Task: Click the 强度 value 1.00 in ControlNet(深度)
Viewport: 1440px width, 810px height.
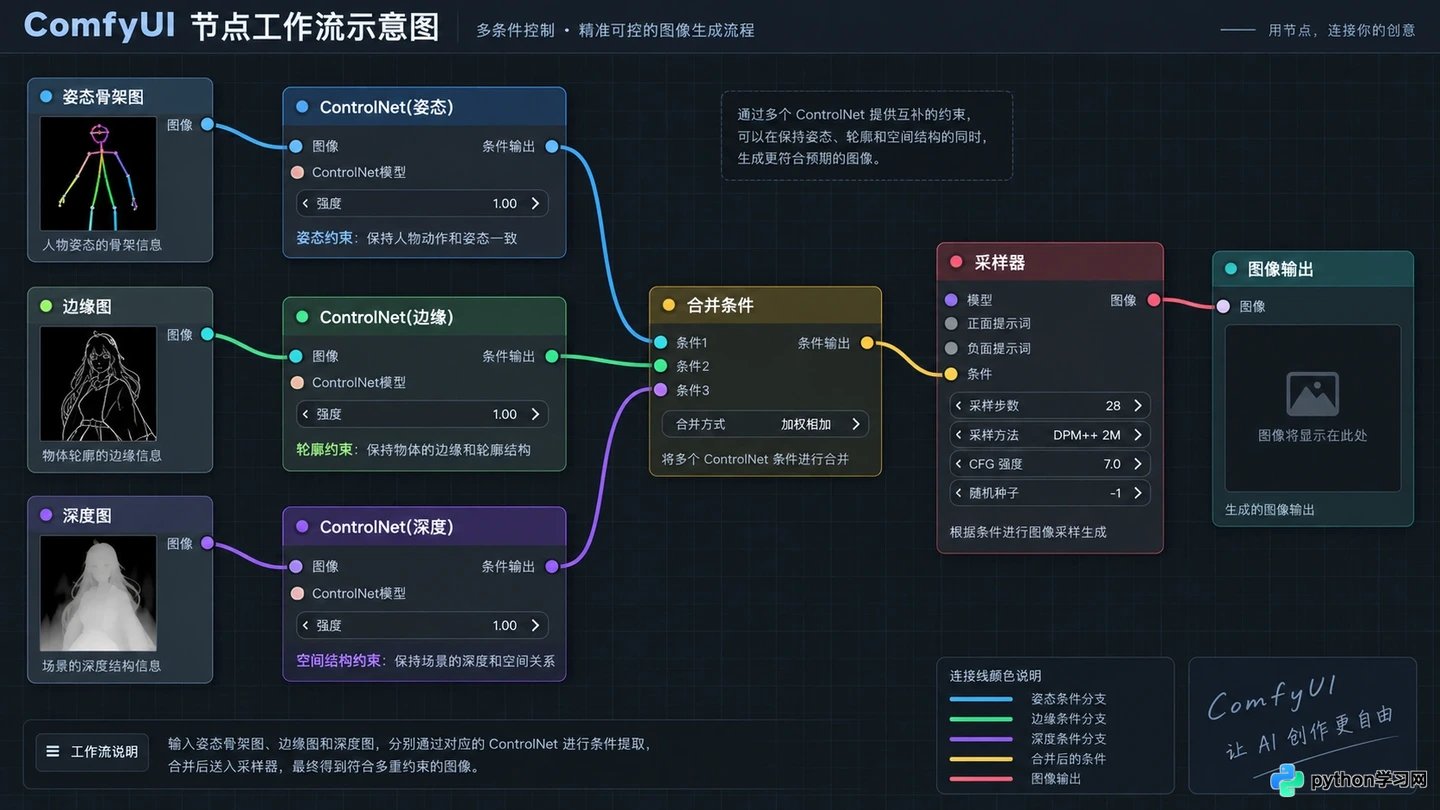Action: (505, 625)
